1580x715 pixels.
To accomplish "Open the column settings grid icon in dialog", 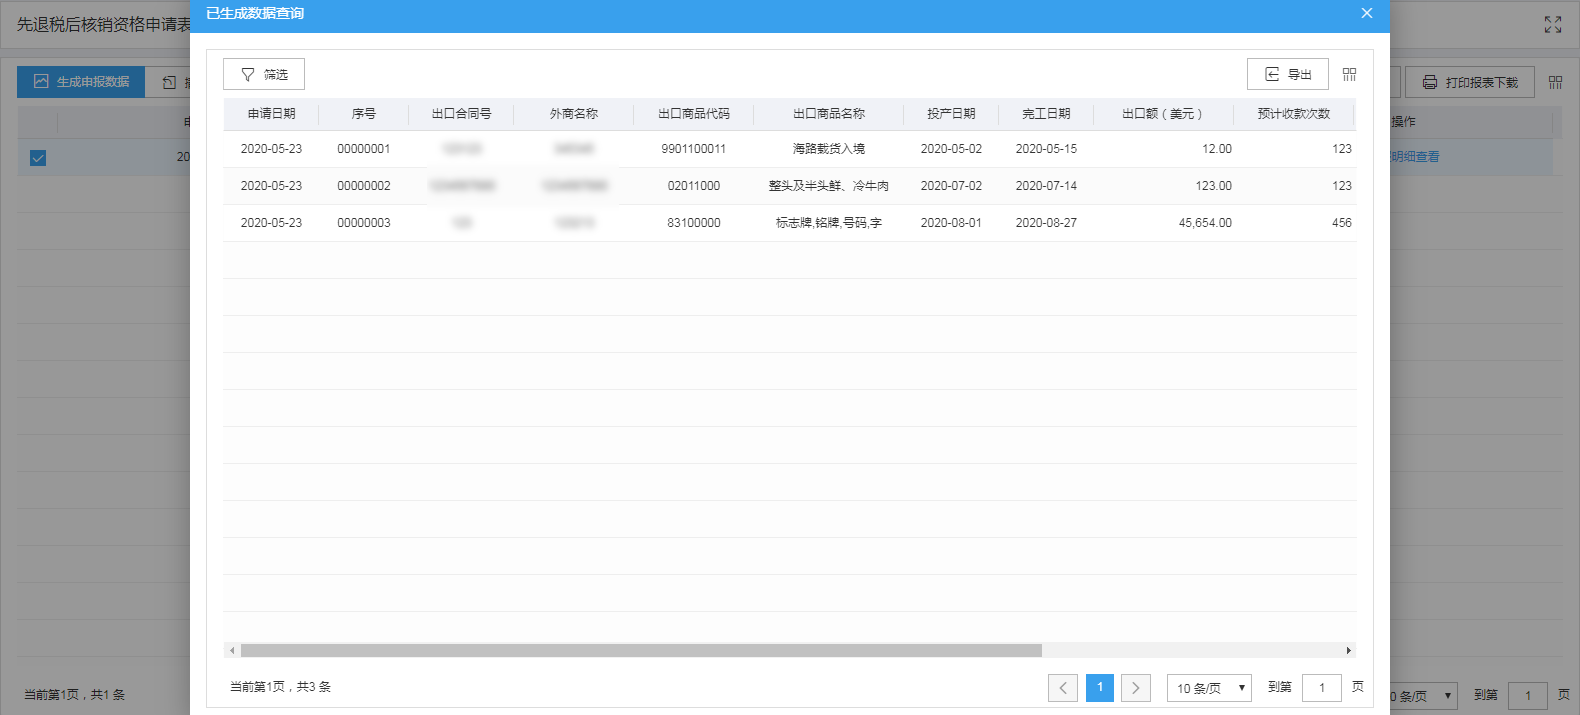I will tap(1349, 75).
